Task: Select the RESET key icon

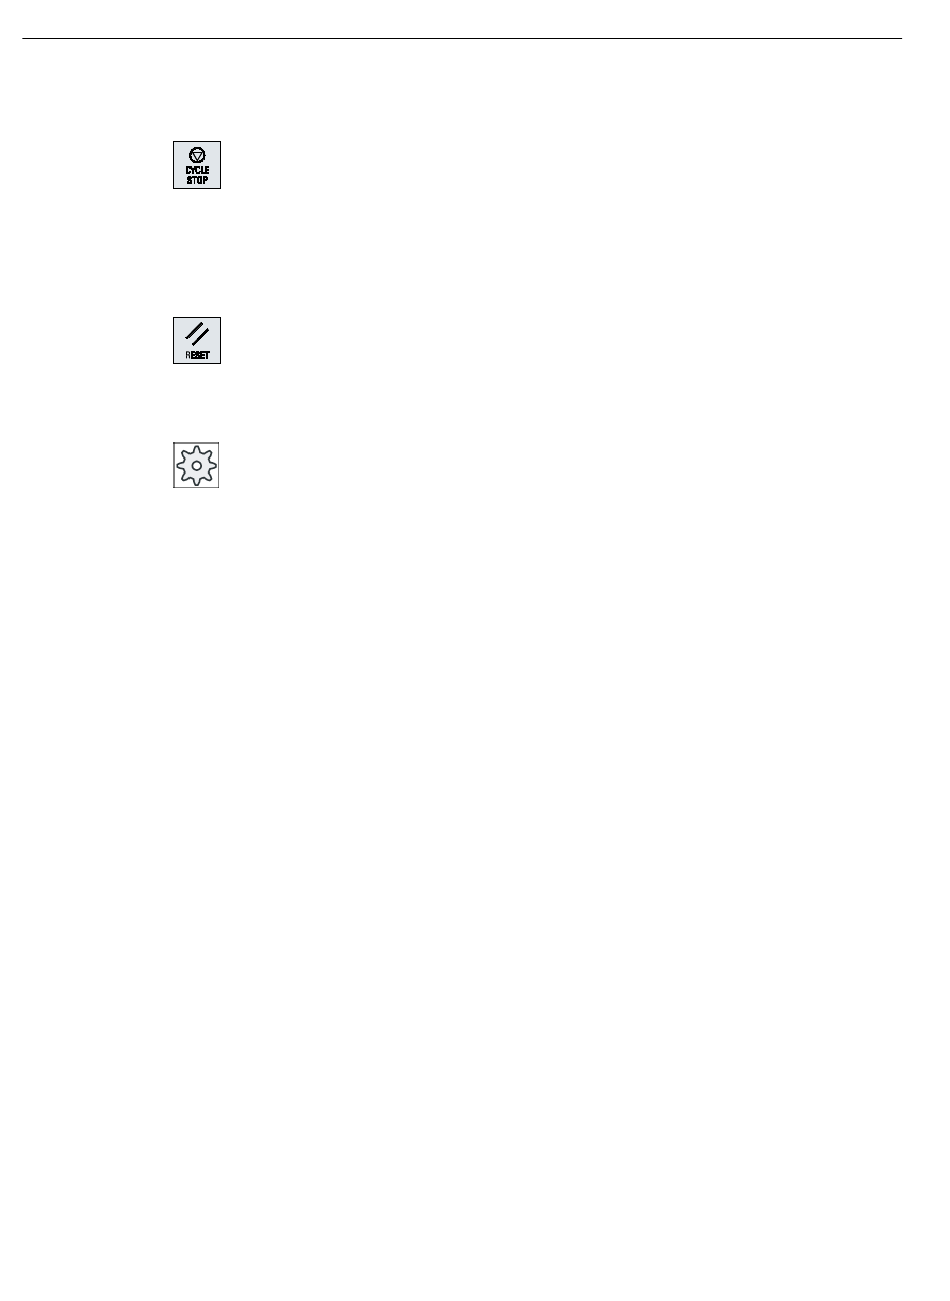Action: [197, 340]
